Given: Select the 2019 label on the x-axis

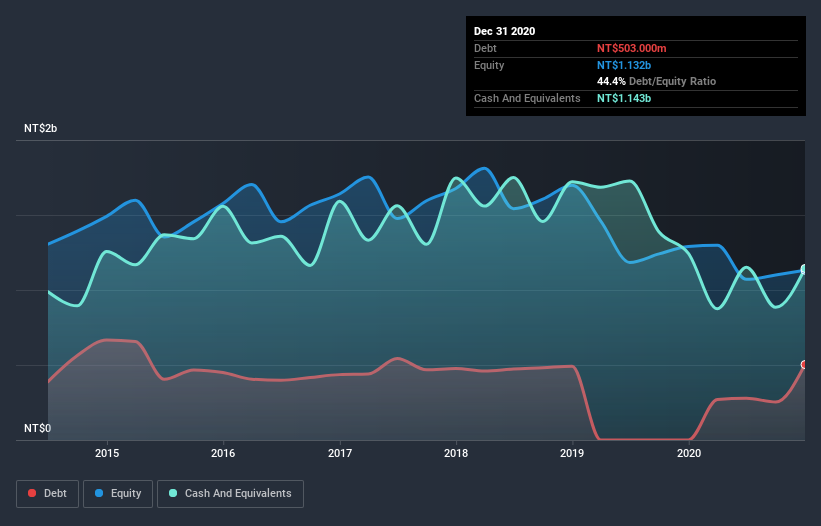Looking at the screenshot, I should 572,453.
